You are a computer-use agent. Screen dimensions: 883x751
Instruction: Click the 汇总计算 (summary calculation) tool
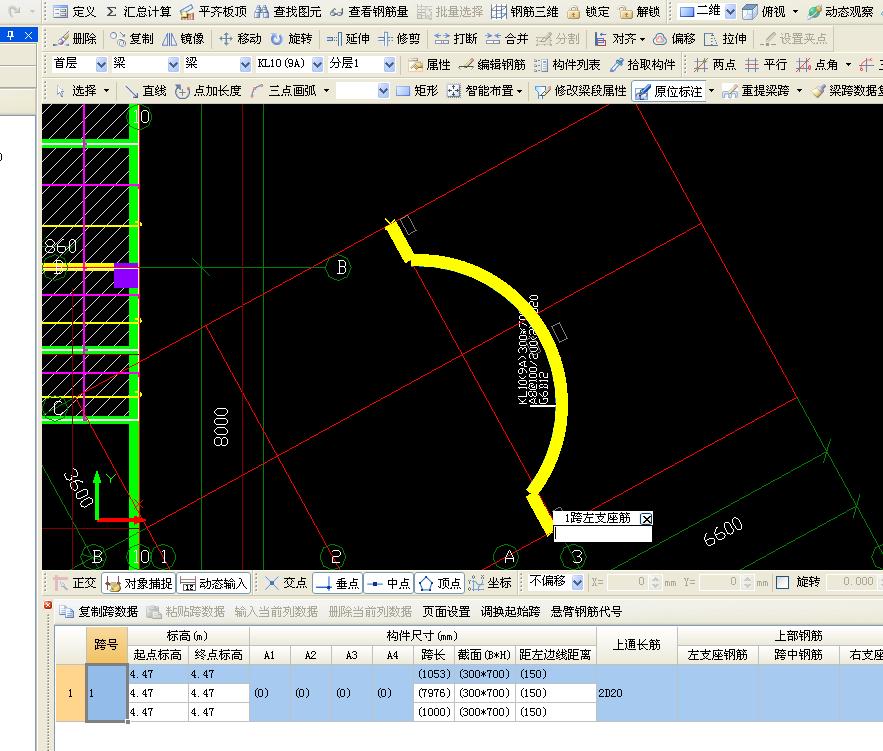138,12
